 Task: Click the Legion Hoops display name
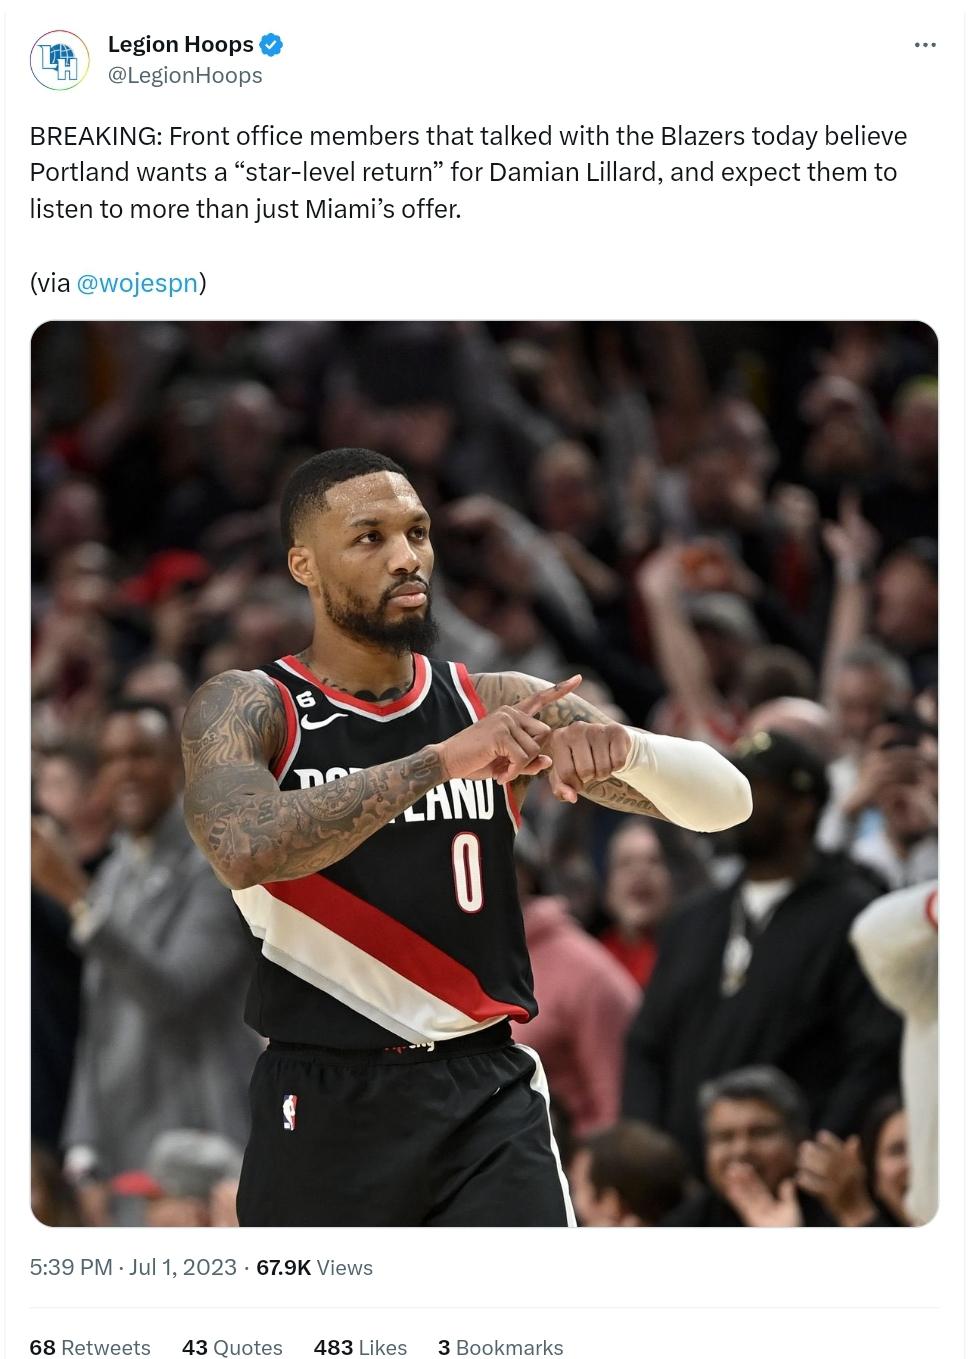tap(181, 45)
